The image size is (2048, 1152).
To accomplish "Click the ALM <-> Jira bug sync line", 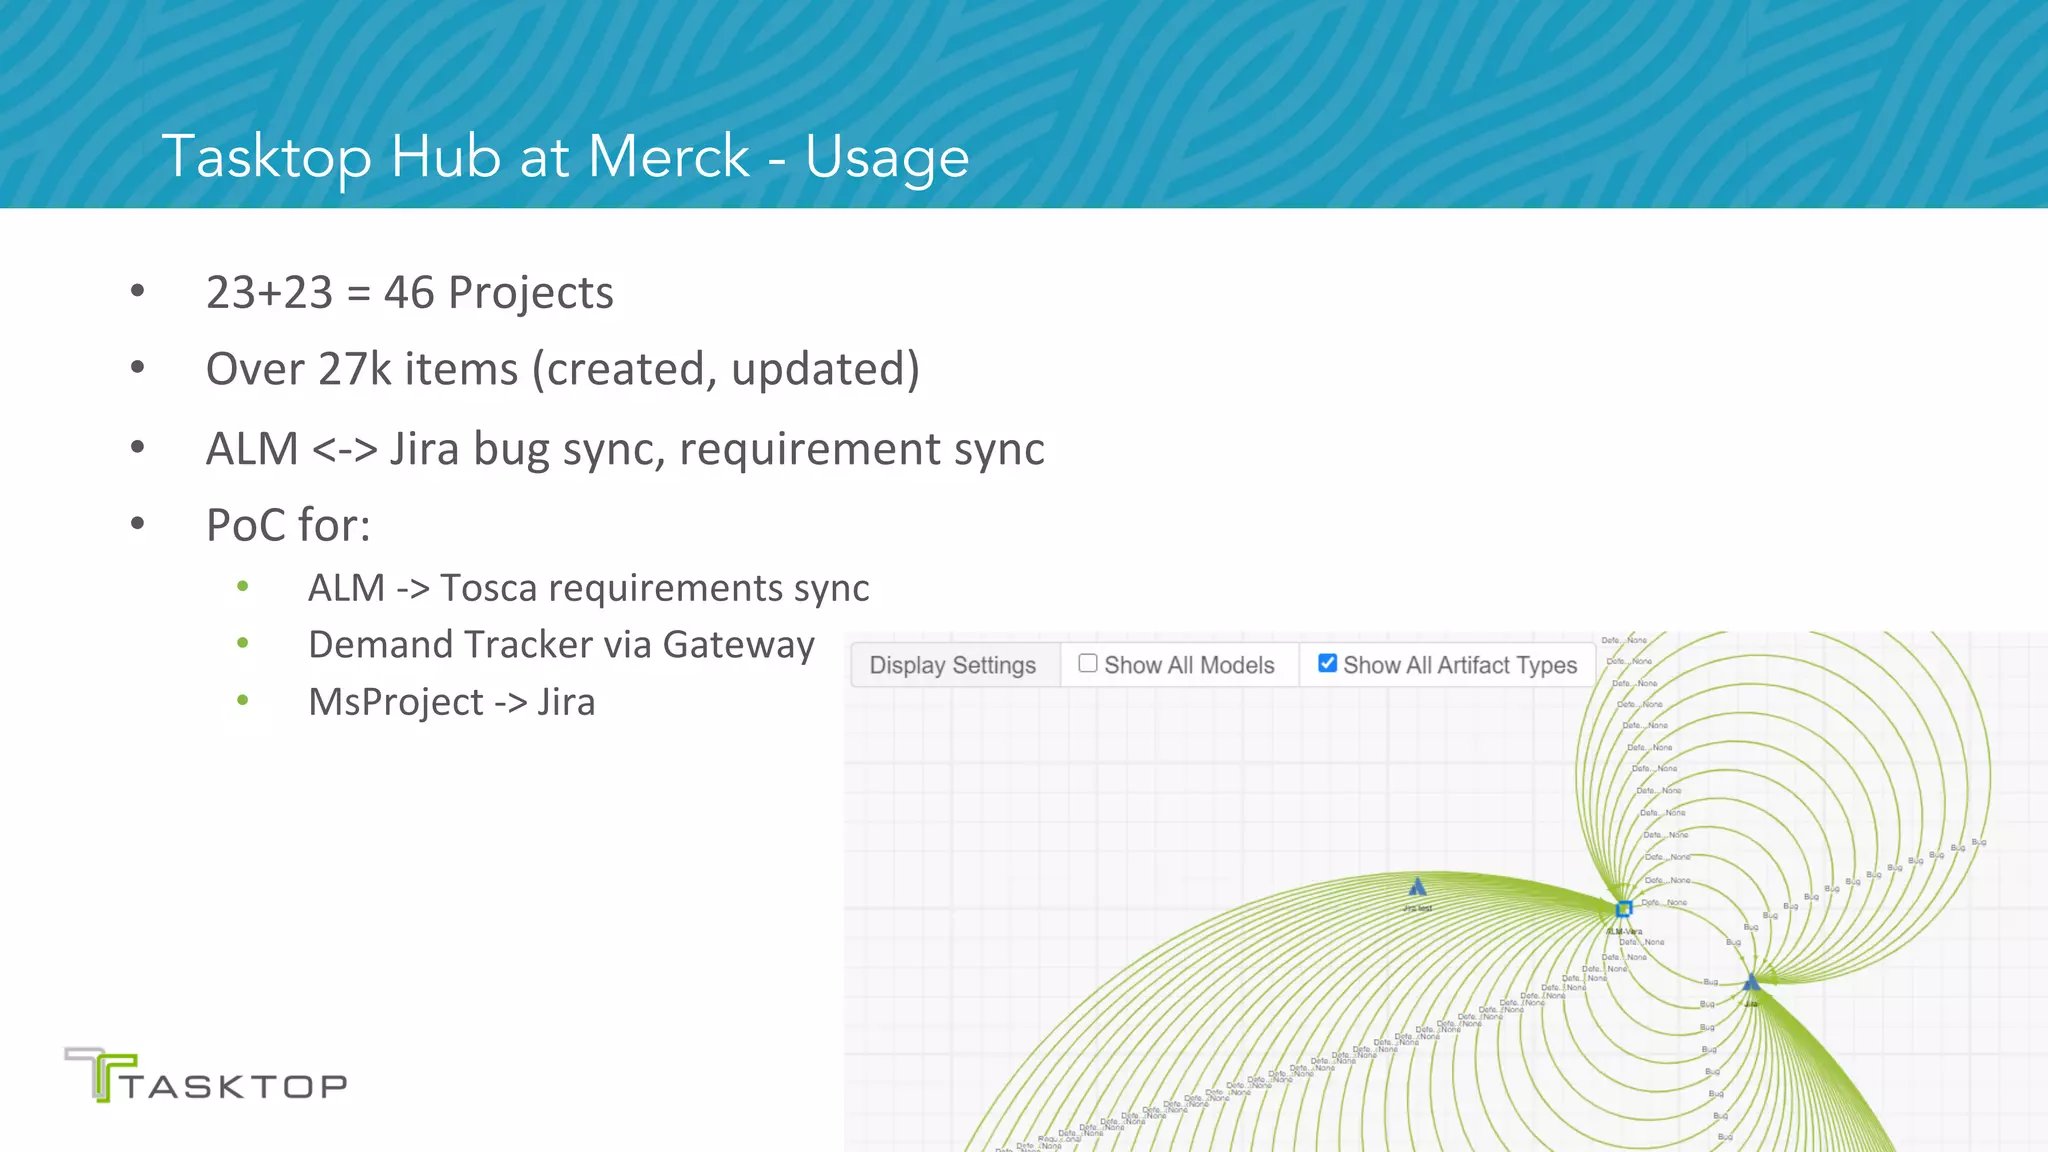I will click(x=625, y=448).
